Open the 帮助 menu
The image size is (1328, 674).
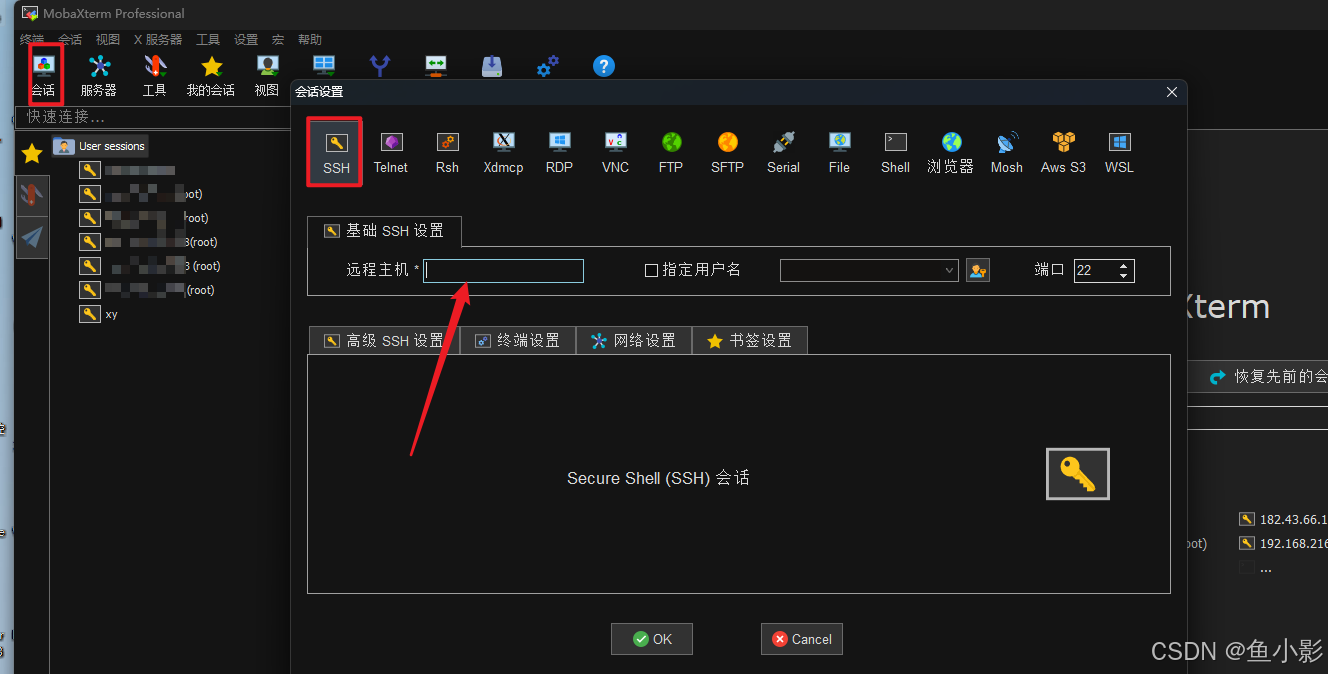tap(310, 40)
